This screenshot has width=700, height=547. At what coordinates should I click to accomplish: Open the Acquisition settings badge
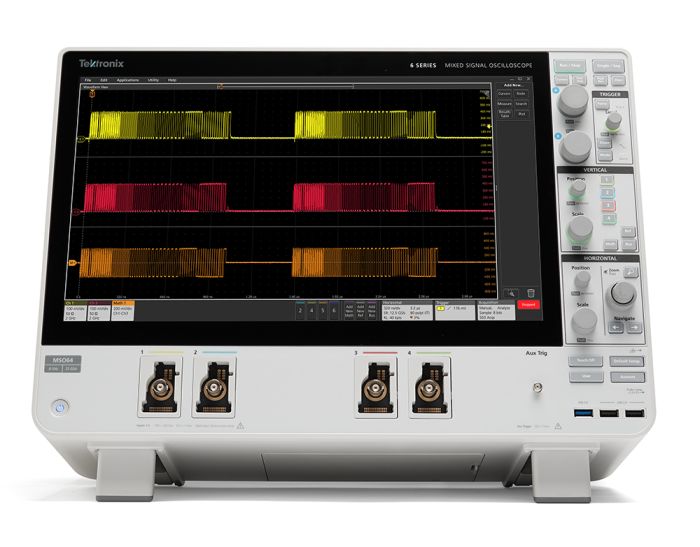[x=496, y=310]
